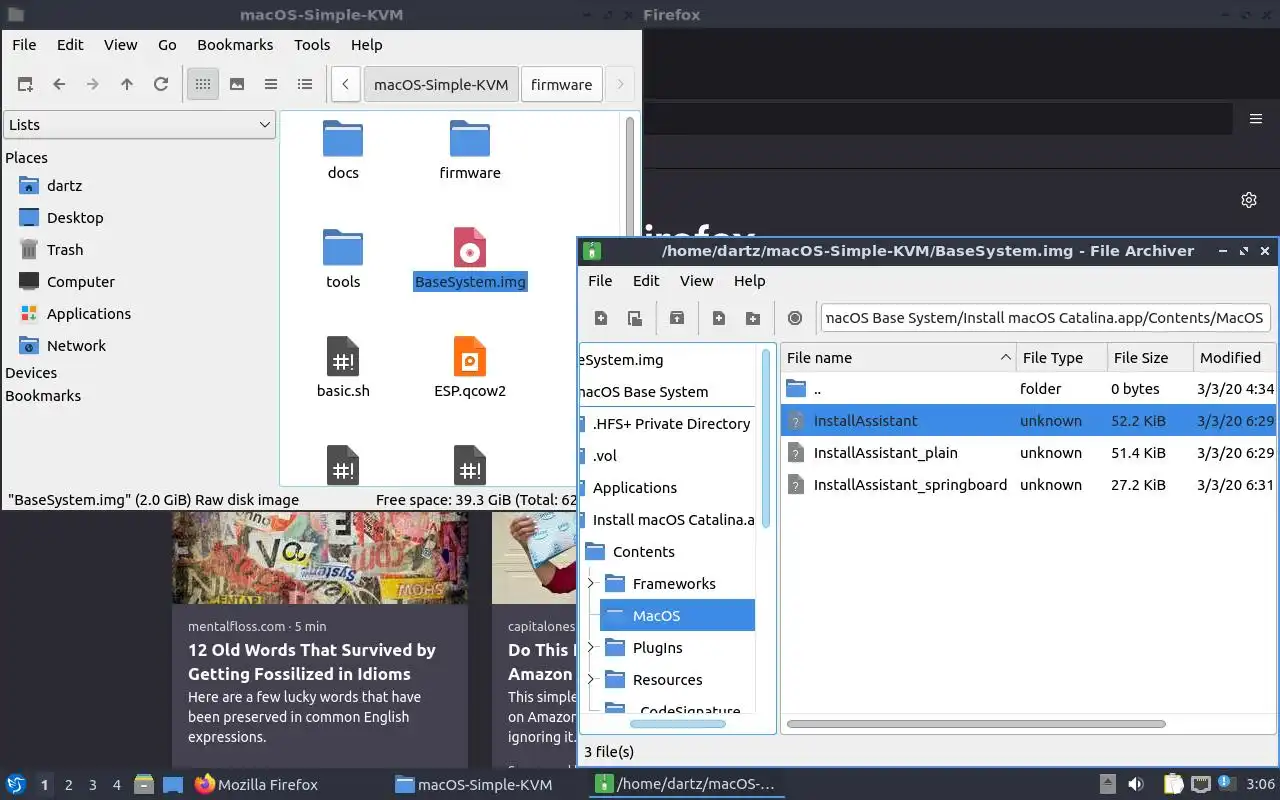Screen dimensions: 1280x800
Task: Open Tools menu in file manager
Action: [x=312, y=45]
